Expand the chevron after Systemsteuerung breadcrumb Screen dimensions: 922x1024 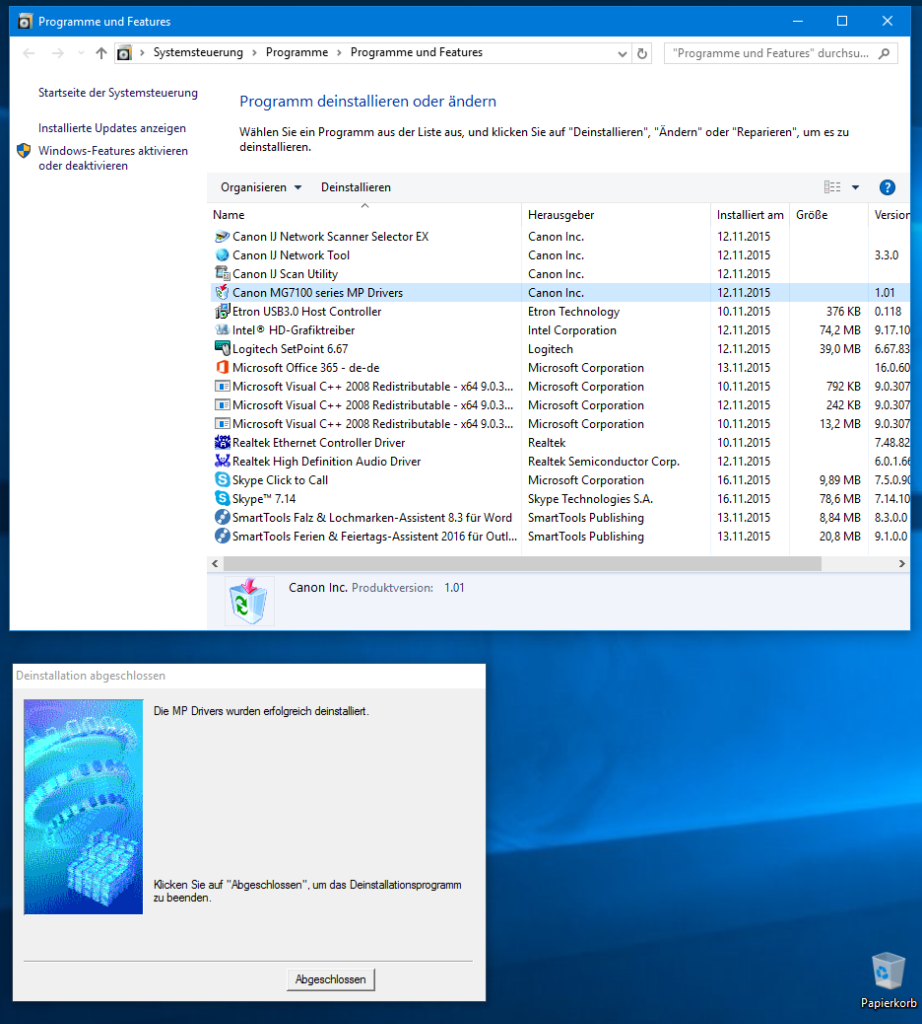(x=254, y=53)
